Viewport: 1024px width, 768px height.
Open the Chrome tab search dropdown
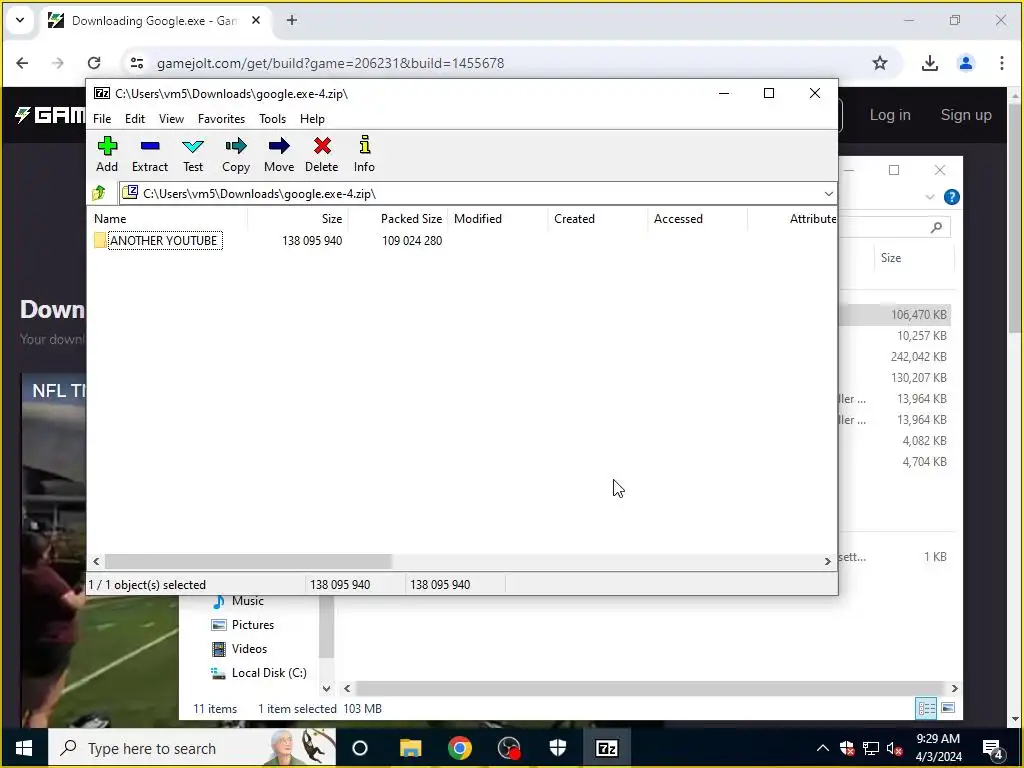[20, 20]
